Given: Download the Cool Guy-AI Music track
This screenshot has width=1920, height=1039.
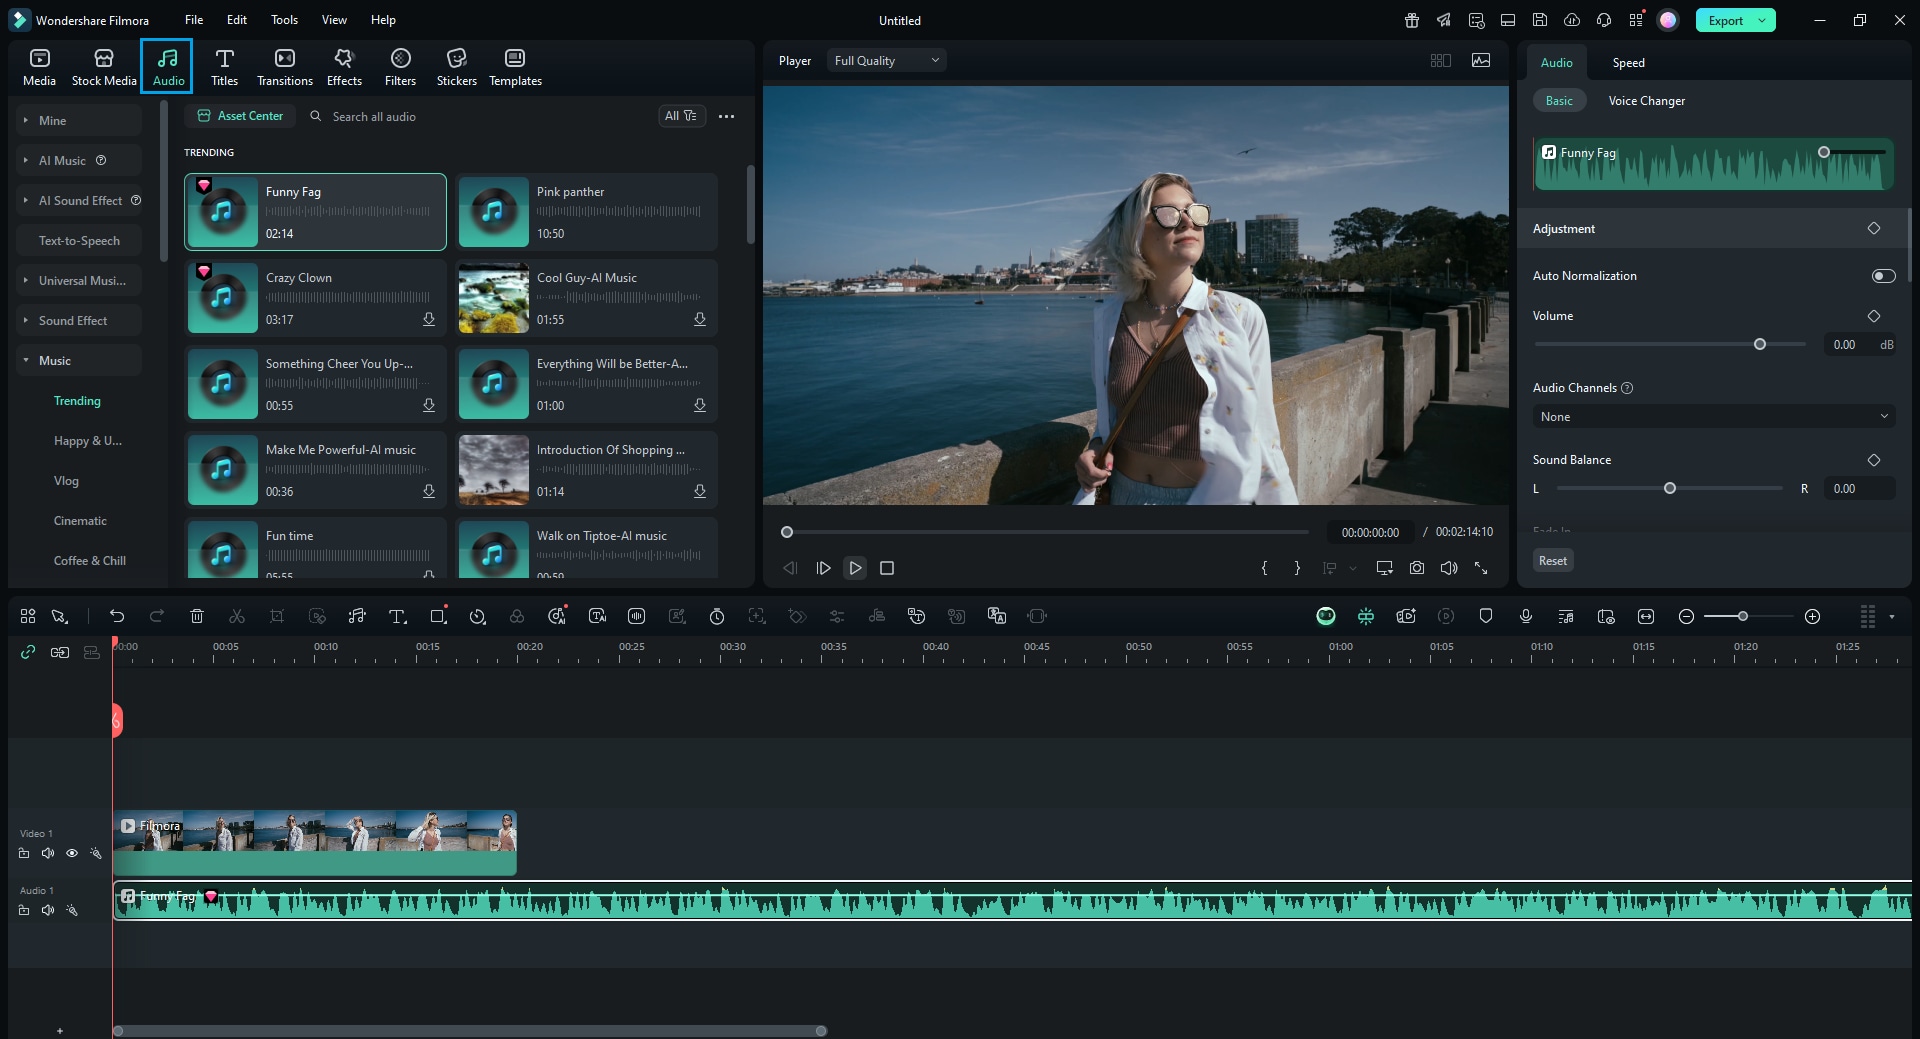Looking at the screenshot, I should [x=700, y=319].
